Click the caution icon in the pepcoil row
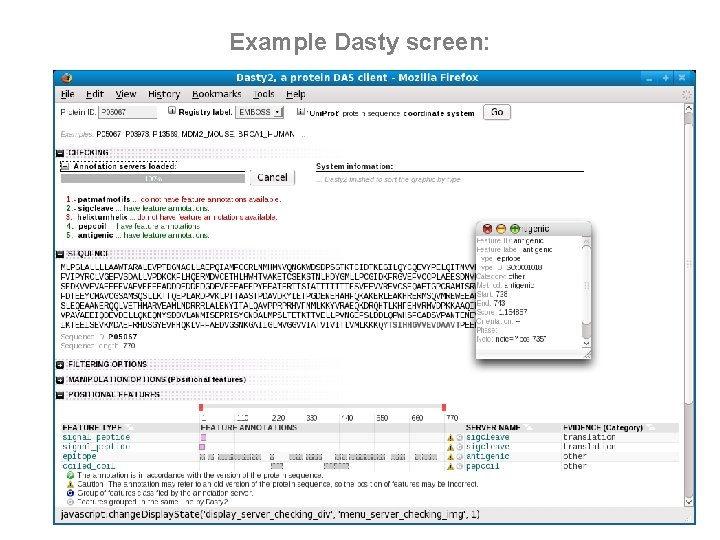The image size is (720, 540). click(450, 467)
